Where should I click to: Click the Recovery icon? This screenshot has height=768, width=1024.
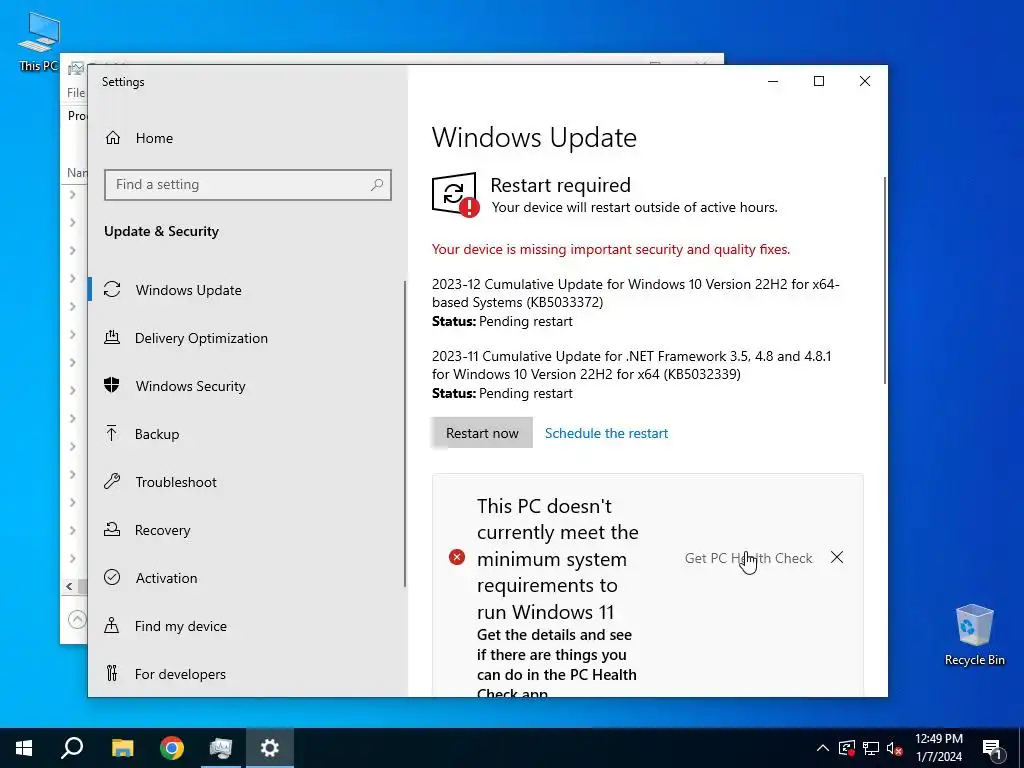click(x=112, y=529)
